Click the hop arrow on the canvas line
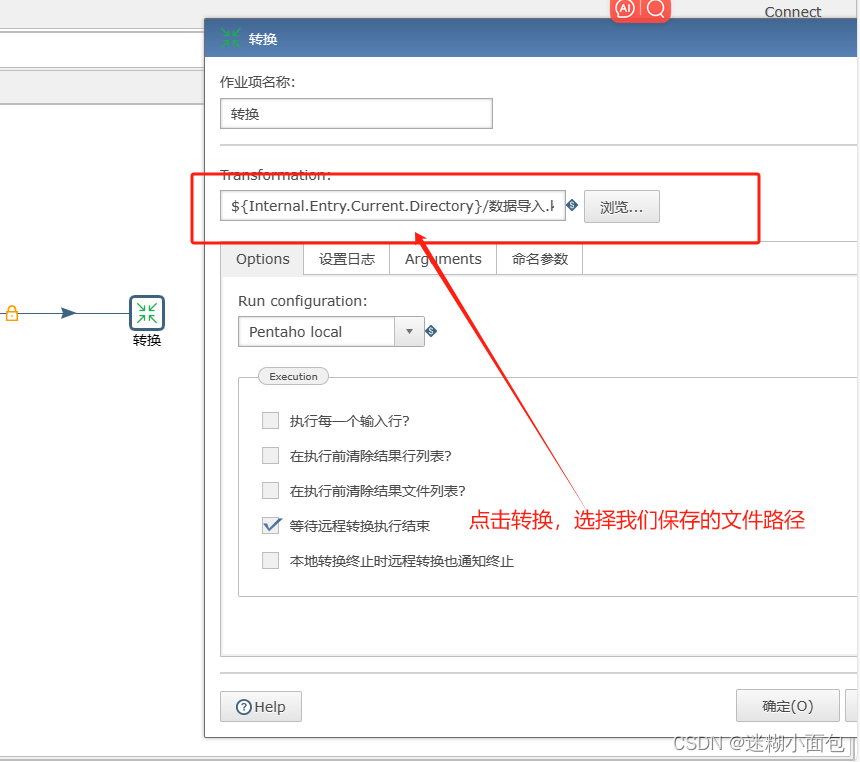This screenshot has height=762, width=860. coord(69,313)
